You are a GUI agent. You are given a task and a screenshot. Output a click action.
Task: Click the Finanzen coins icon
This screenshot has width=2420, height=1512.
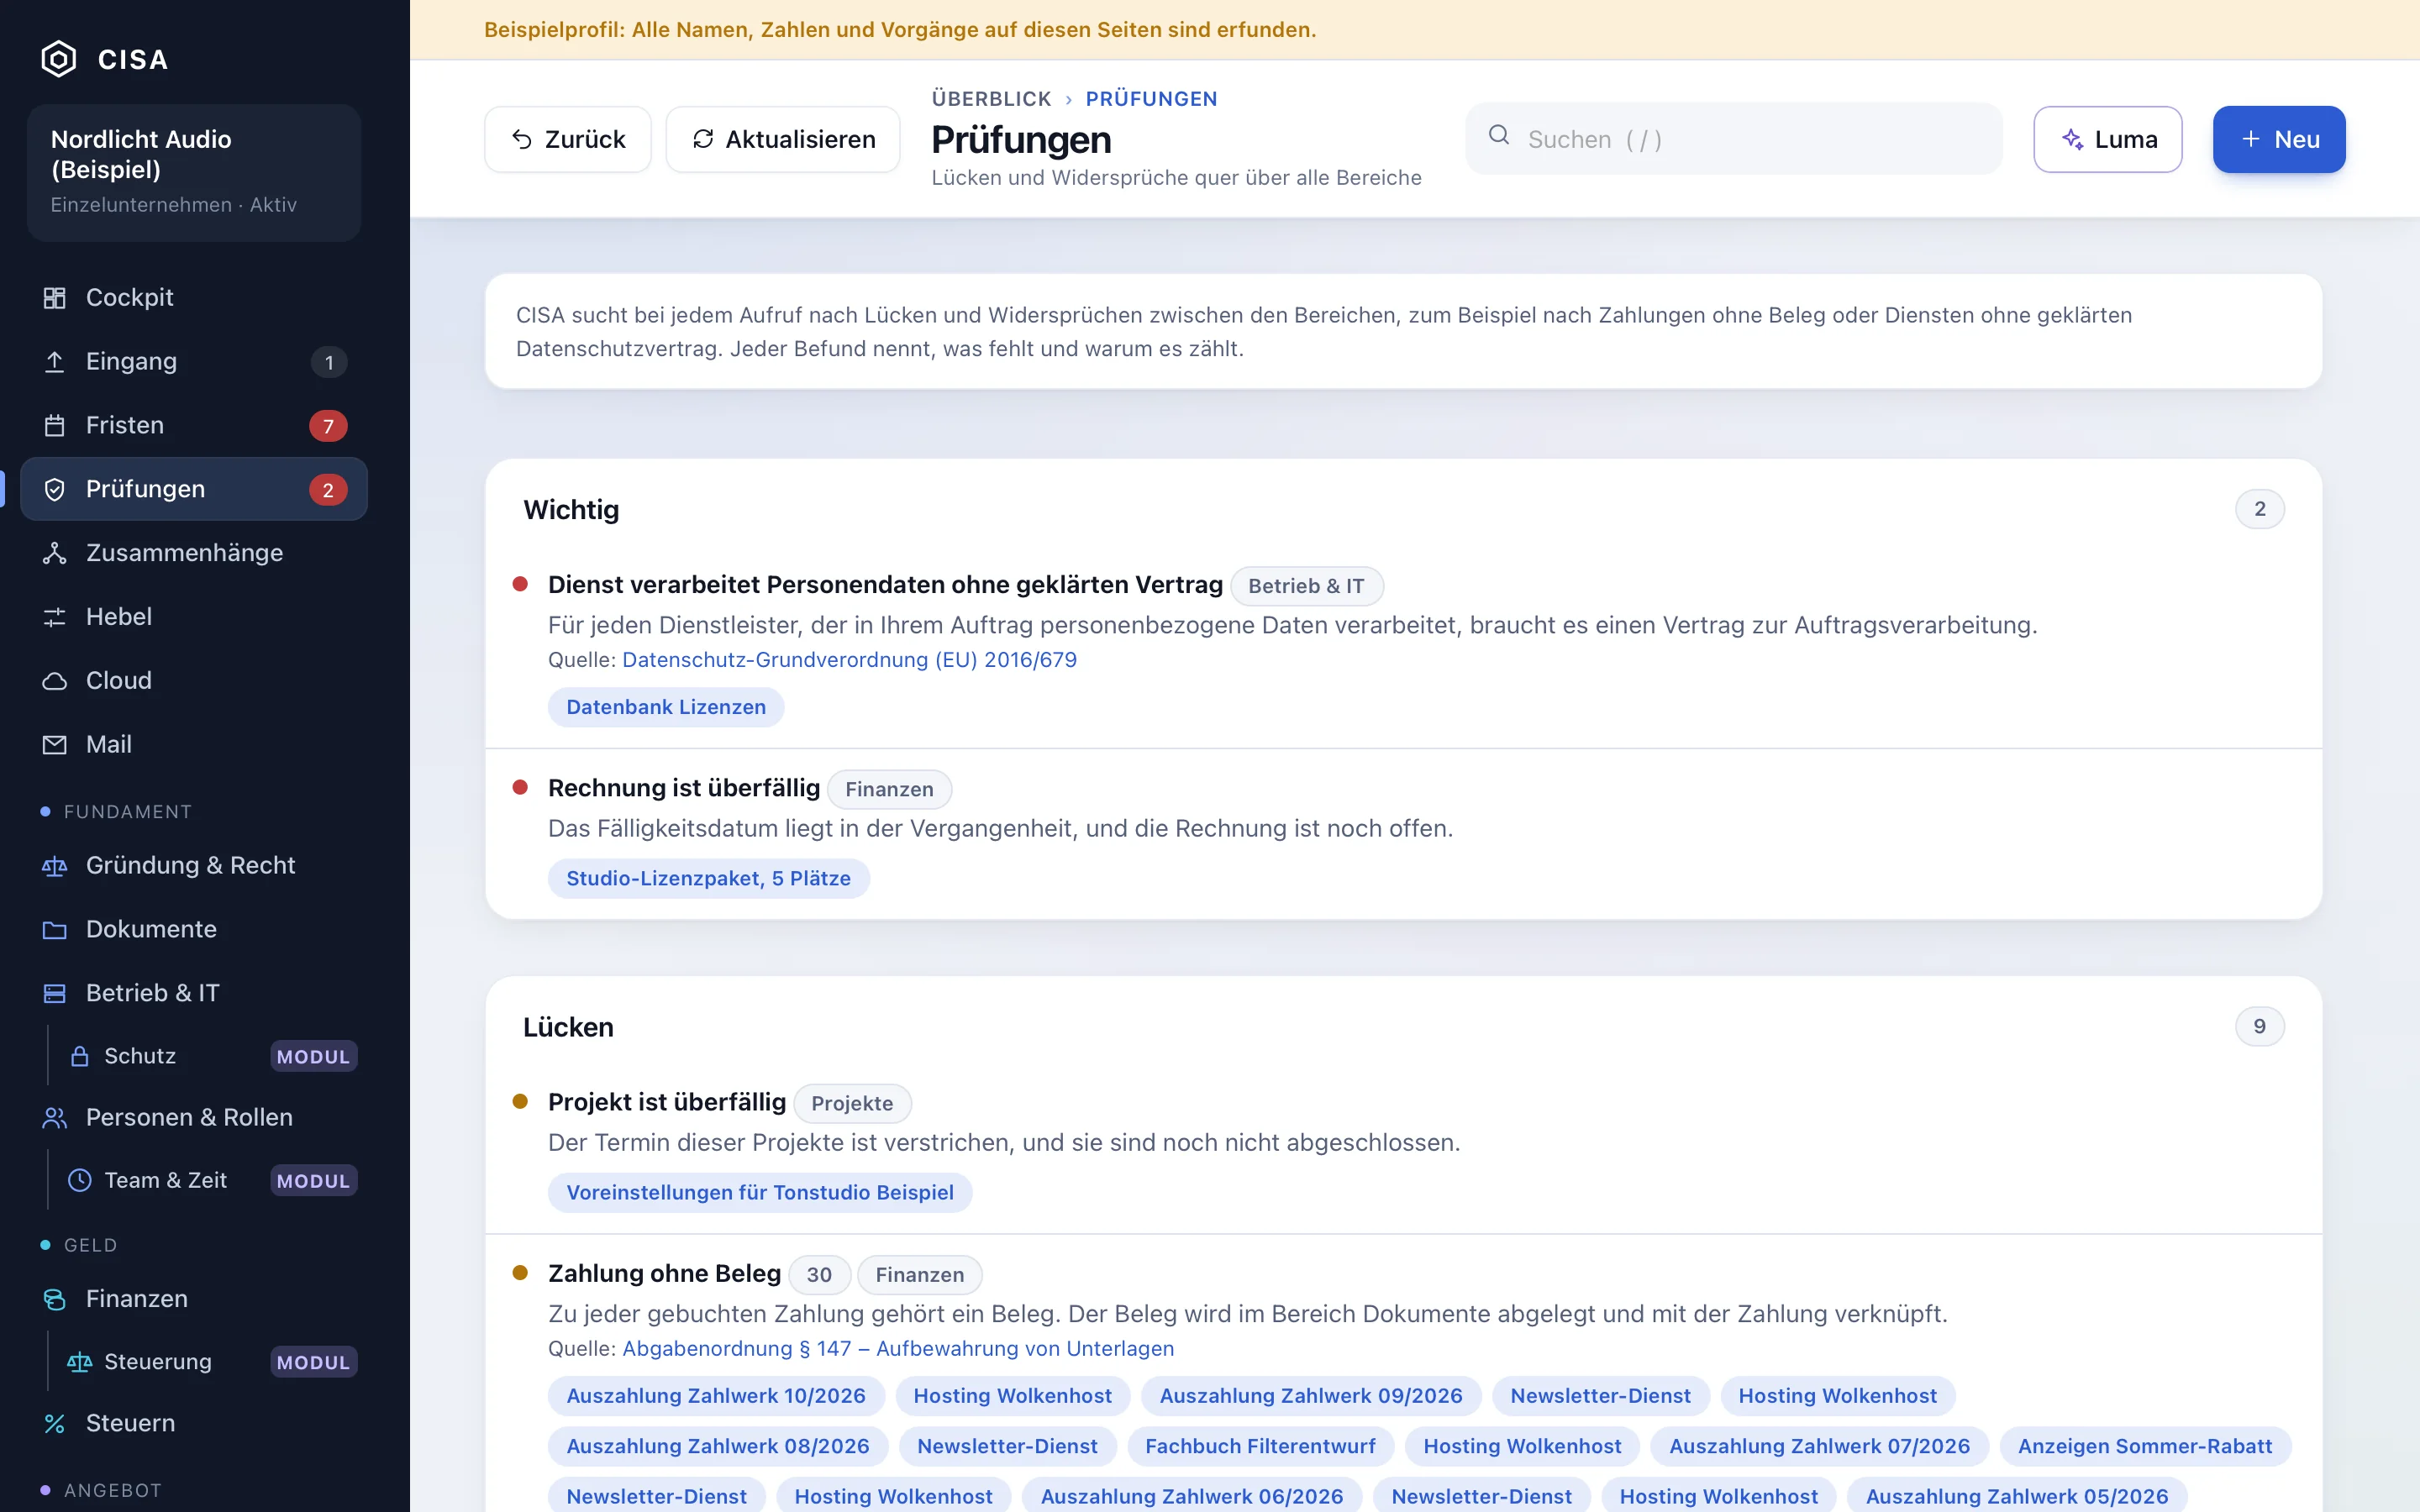click(55, 1299)
